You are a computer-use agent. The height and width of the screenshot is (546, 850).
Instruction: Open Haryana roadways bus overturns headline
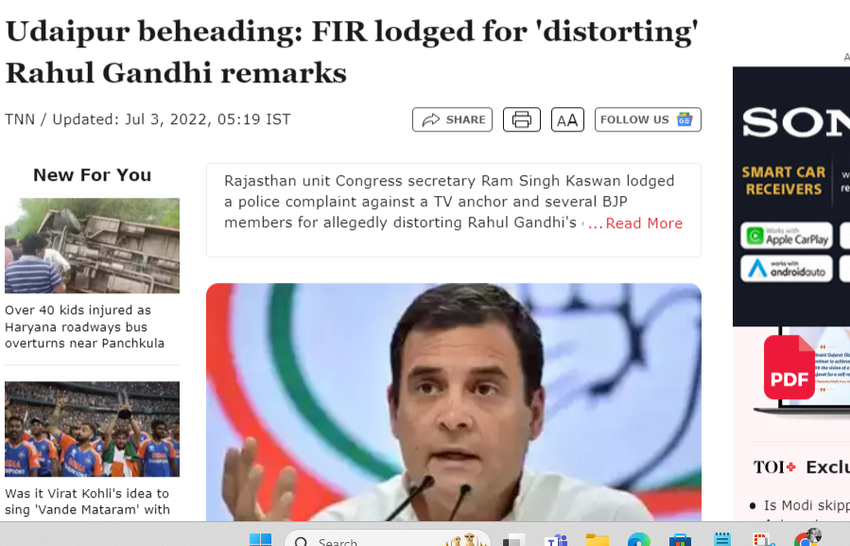coord(85,327)
